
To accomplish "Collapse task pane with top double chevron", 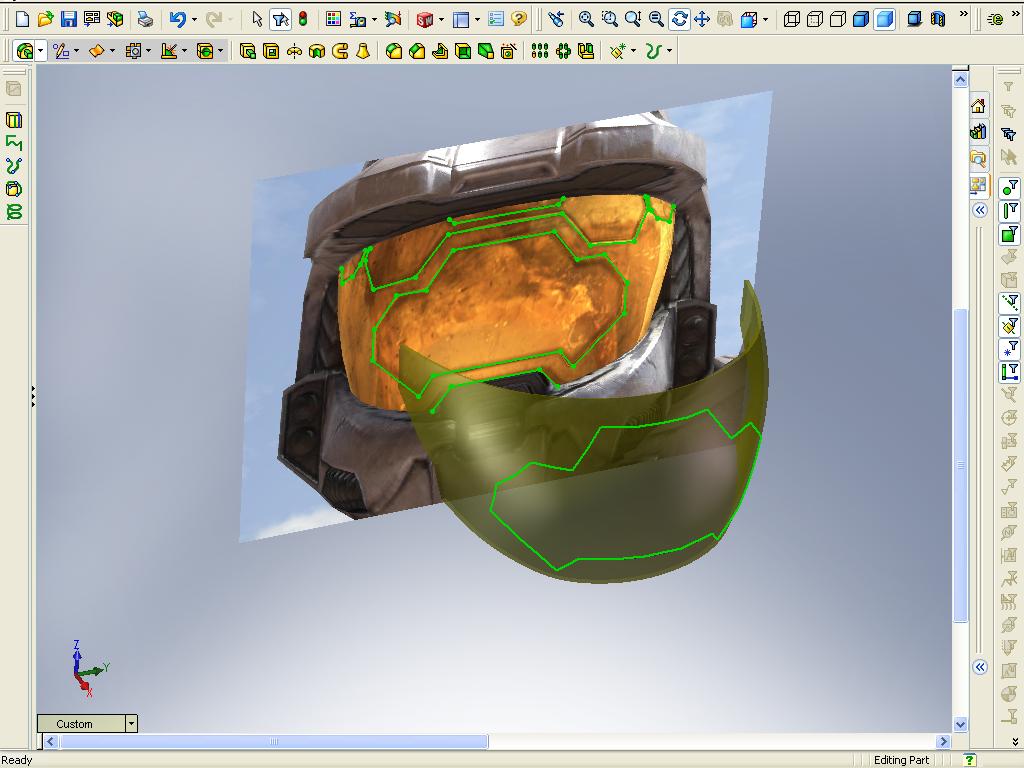I will (980, 210).
